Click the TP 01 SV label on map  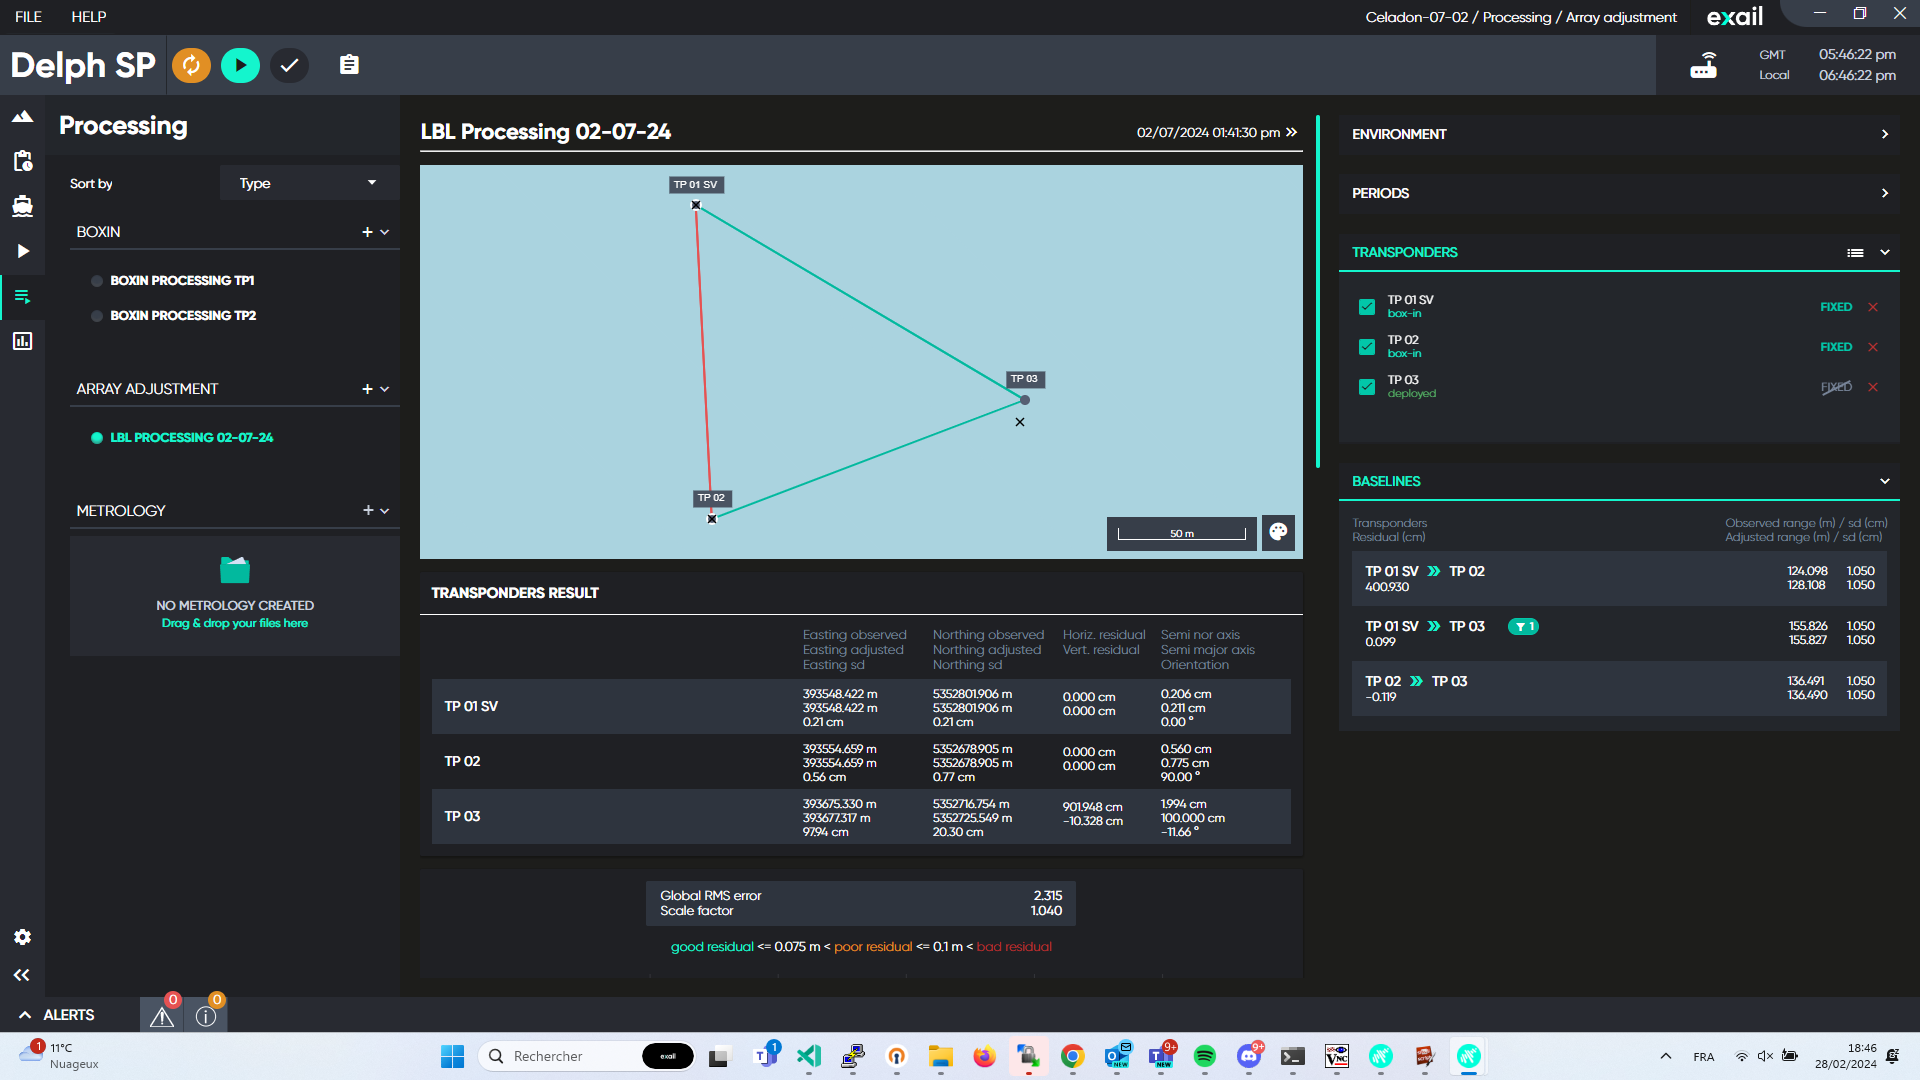coord(695,185)
